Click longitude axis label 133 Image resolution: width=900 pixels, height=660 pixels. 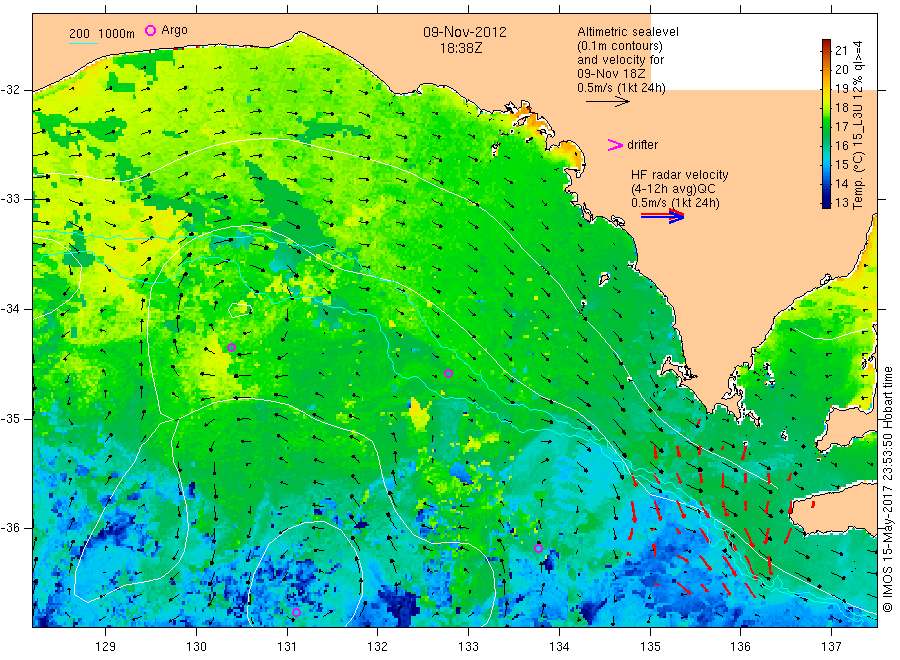468,647
